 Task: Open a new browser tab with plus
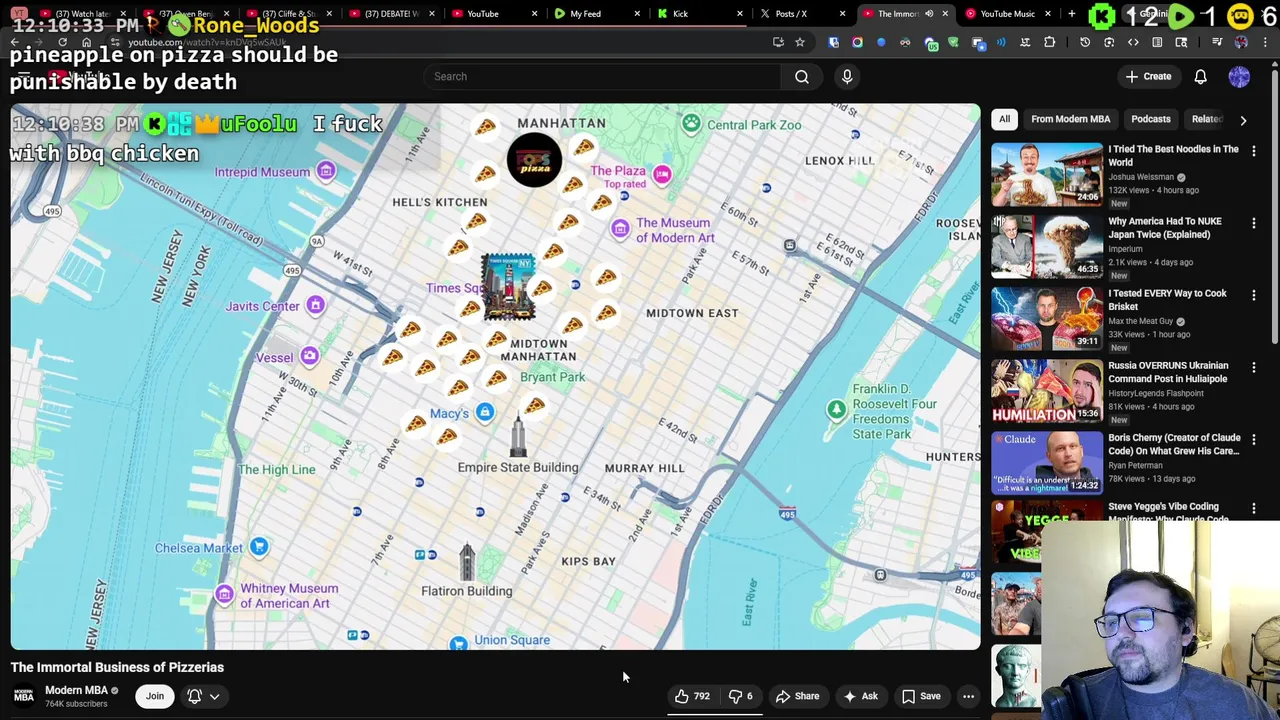(x=1072, y=14)
